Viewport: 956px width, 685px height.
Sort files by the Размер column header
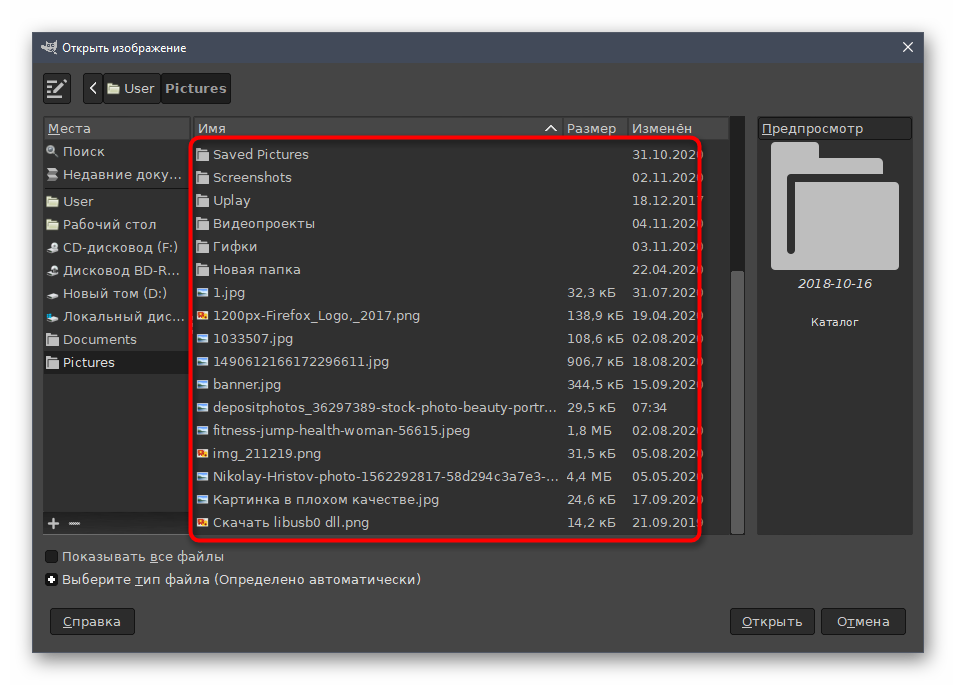[x=594, y=129]
